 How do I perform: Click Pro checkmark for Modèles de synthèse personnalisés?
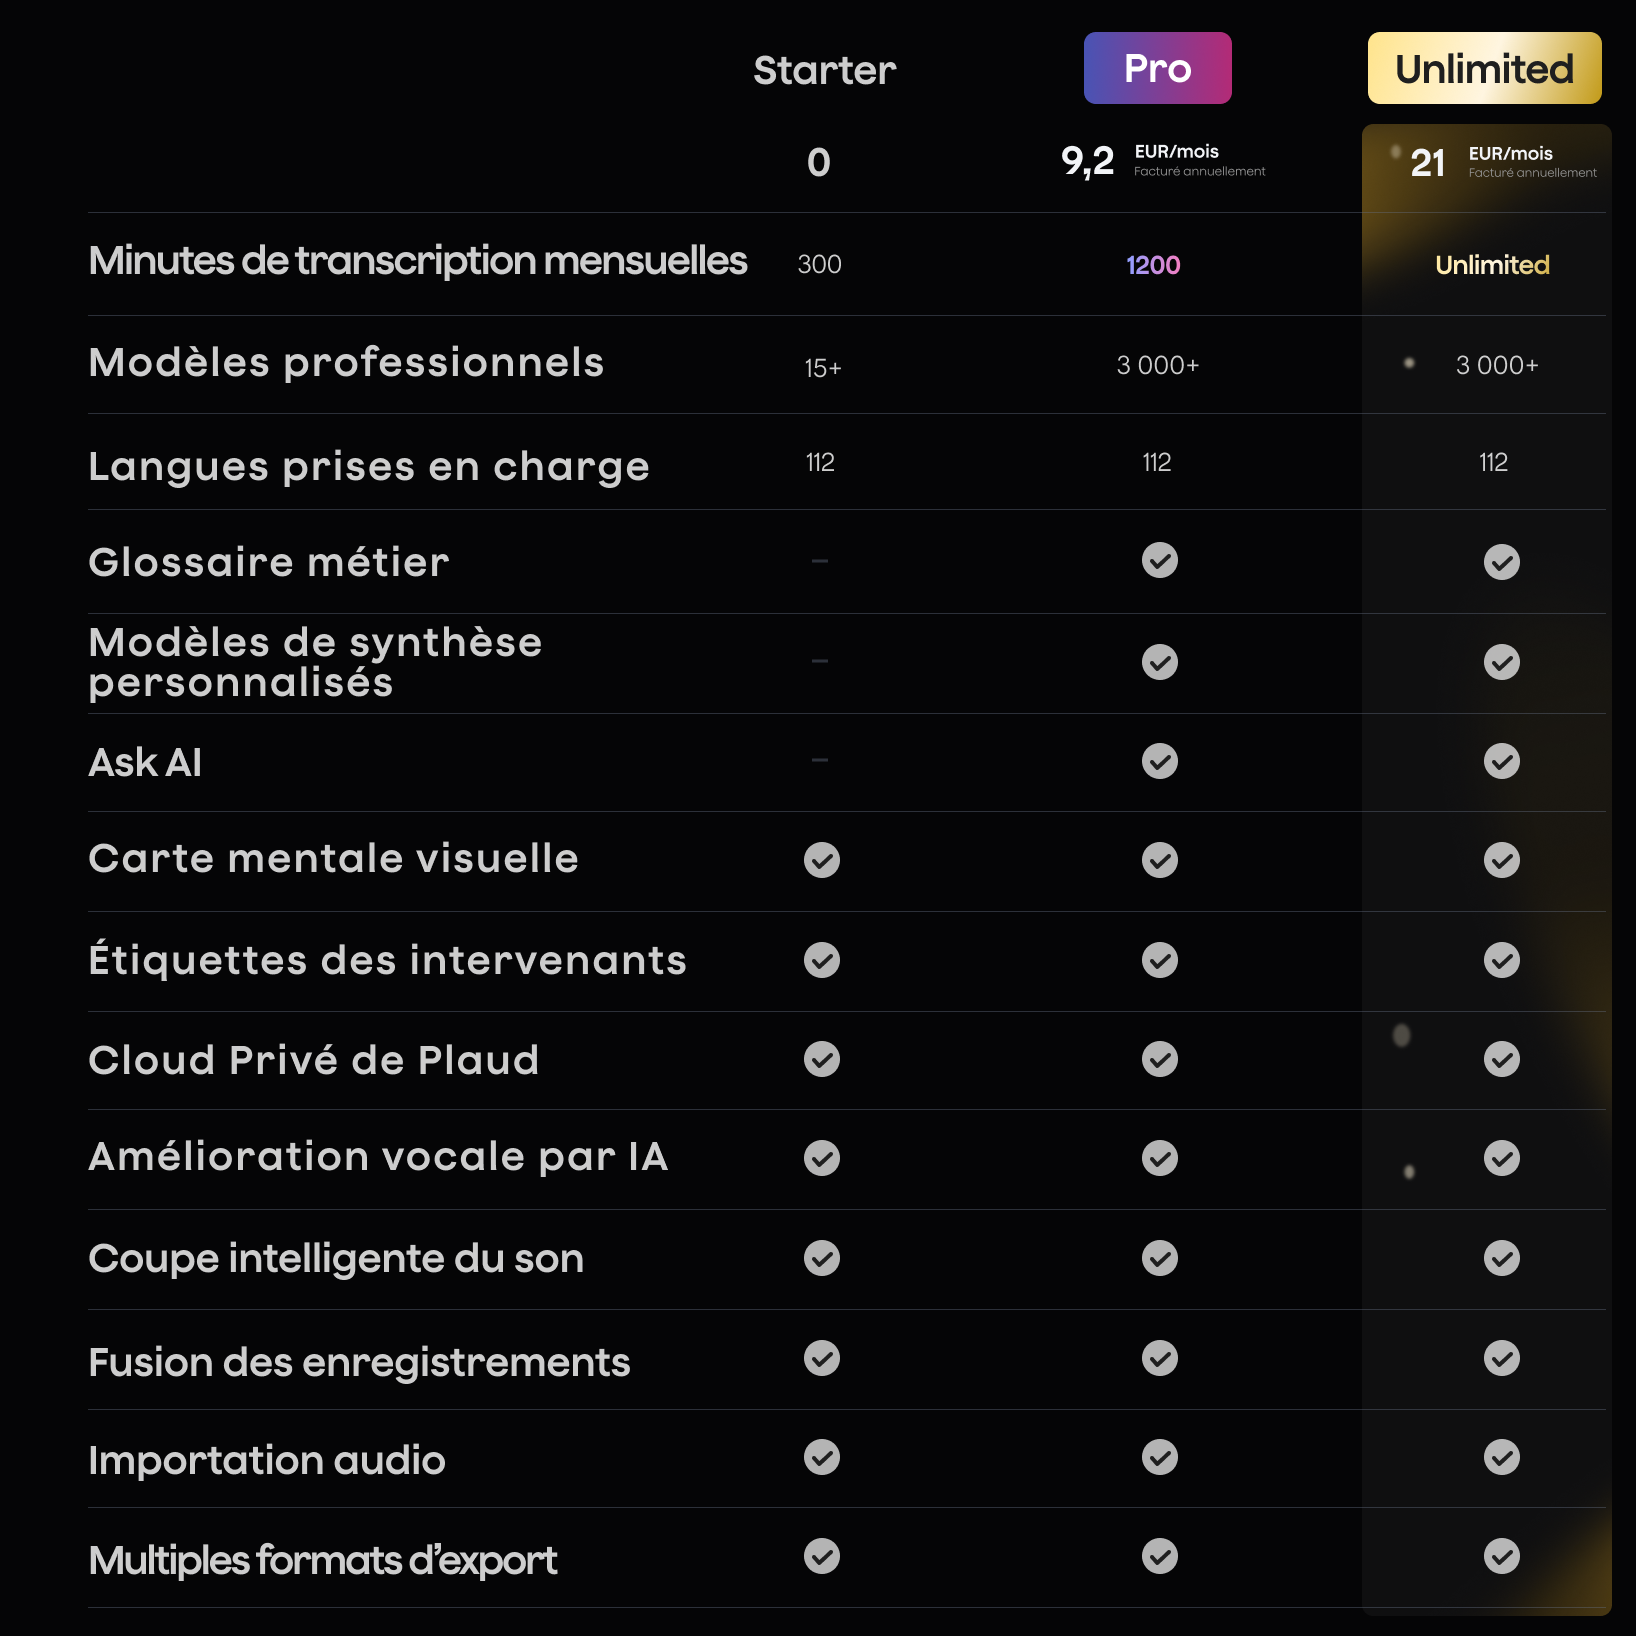[x=1159, y=662]
